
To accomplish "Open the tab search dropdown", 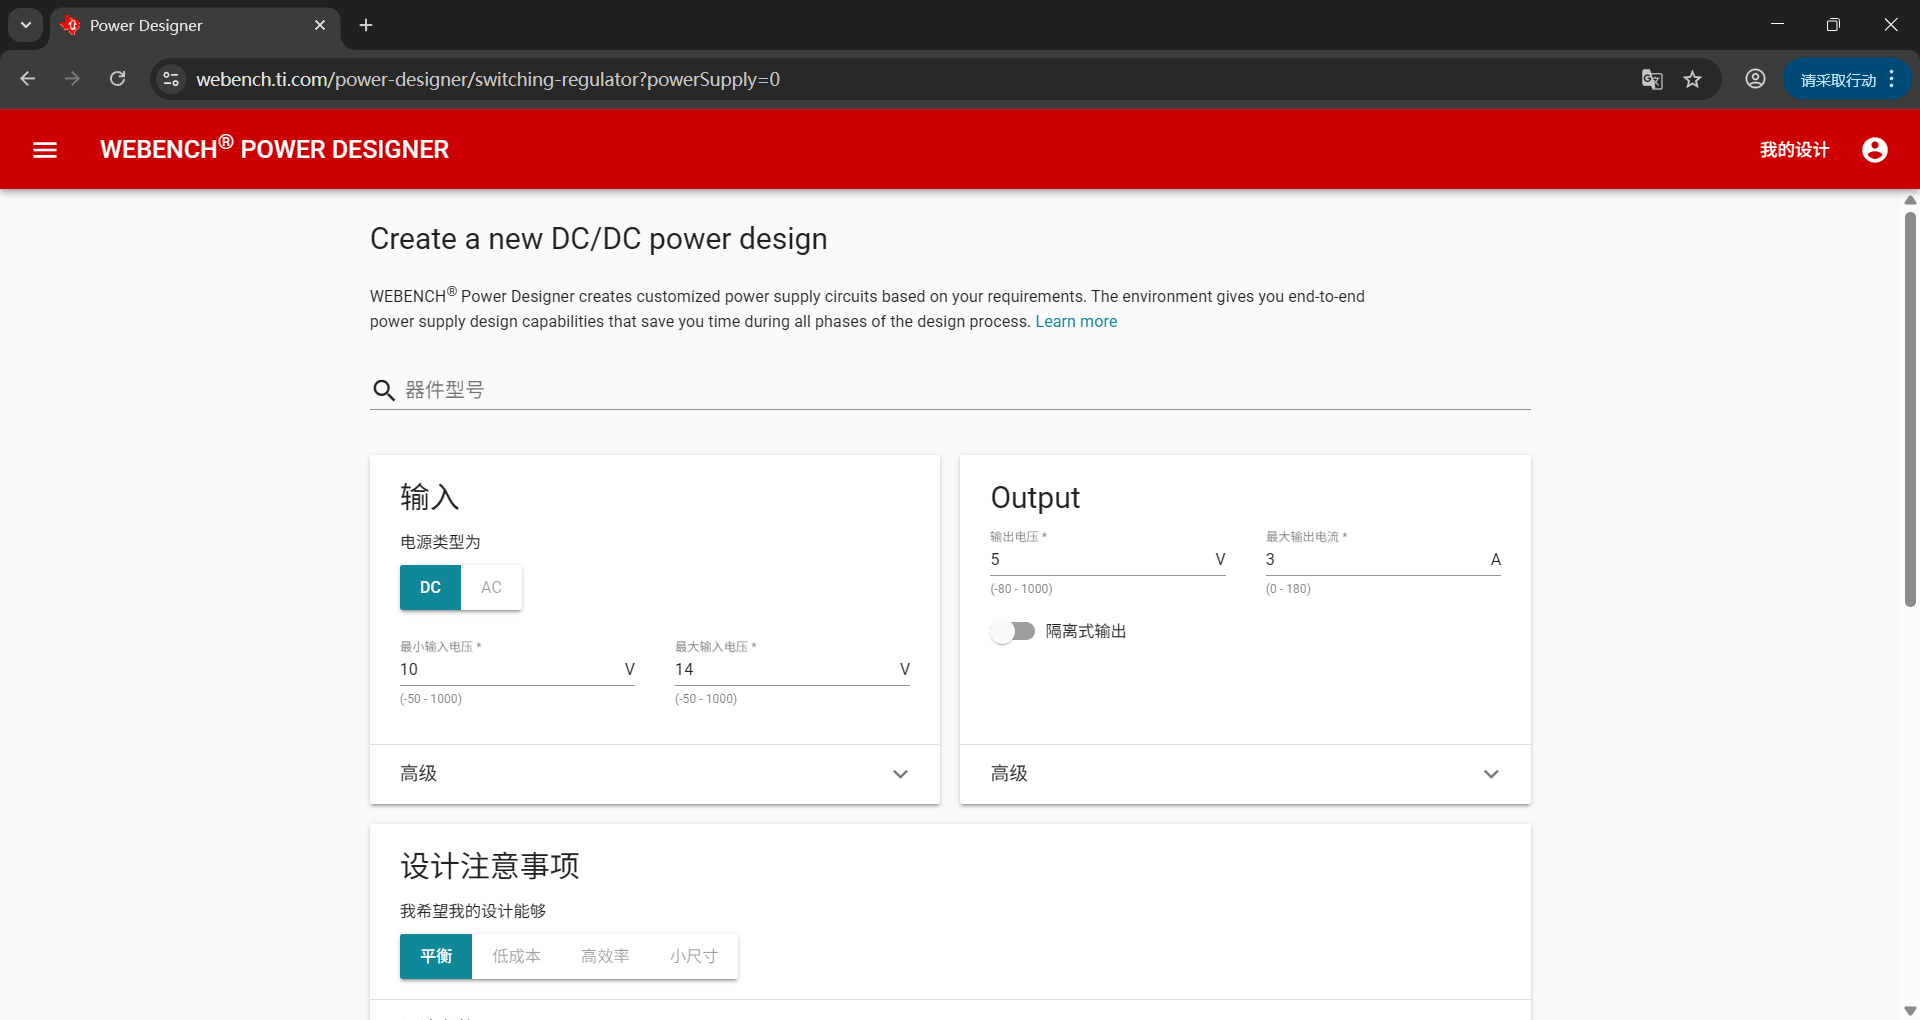I will point(26,25).
